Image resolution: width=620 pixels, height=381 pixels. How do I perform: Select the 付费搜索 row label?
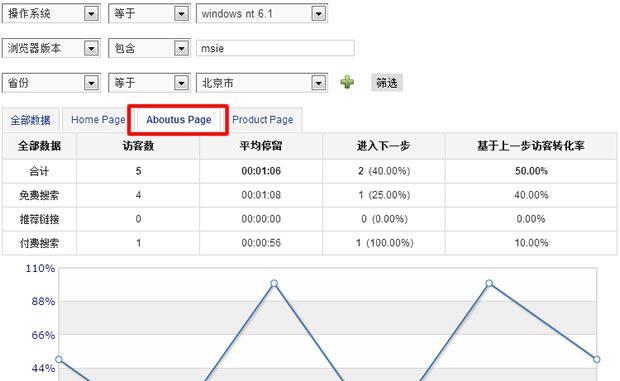point(39,243)
